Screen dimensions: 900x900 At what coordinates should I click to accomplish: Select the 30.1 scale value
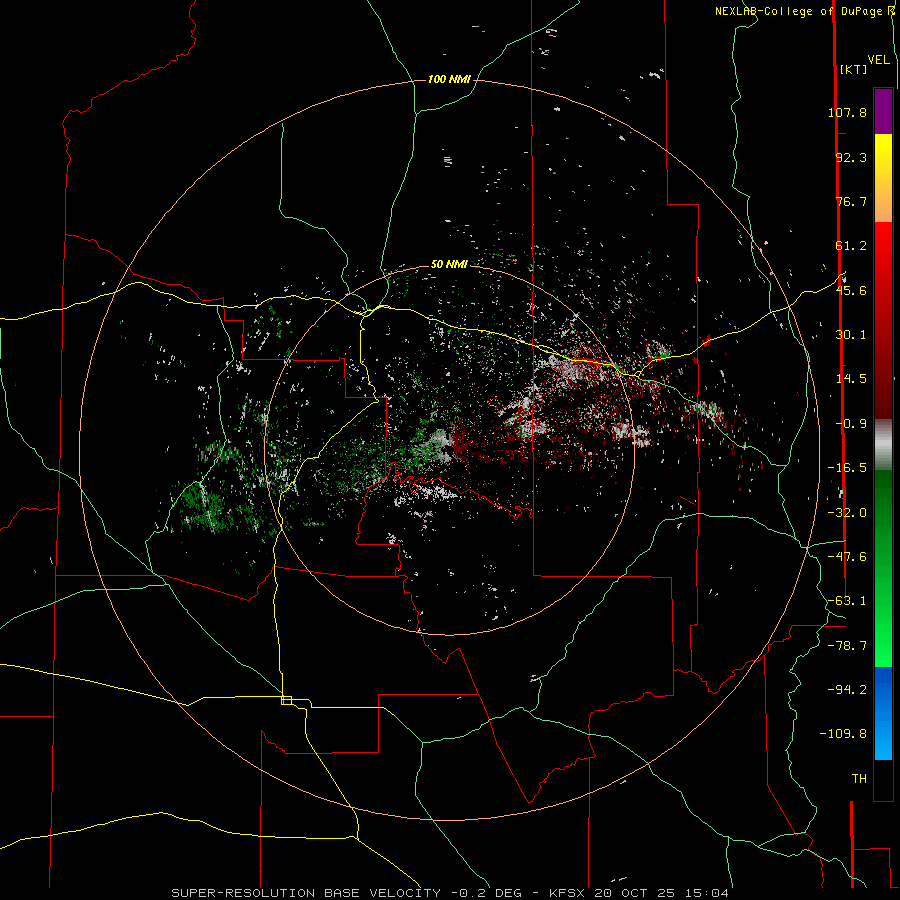click(x=851, y=335)
